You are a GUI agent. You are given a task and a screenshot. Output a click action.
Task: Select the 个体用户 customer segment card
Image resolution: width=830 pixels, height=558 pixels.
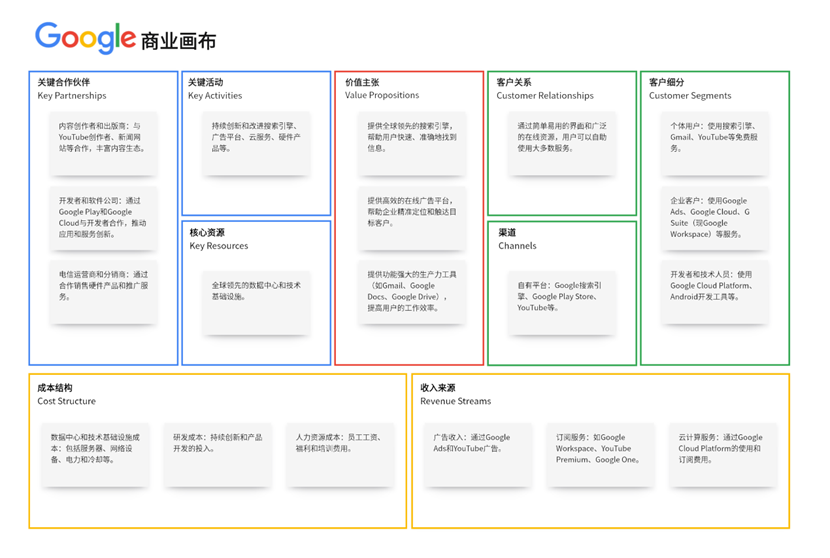[x=714, y=138]
